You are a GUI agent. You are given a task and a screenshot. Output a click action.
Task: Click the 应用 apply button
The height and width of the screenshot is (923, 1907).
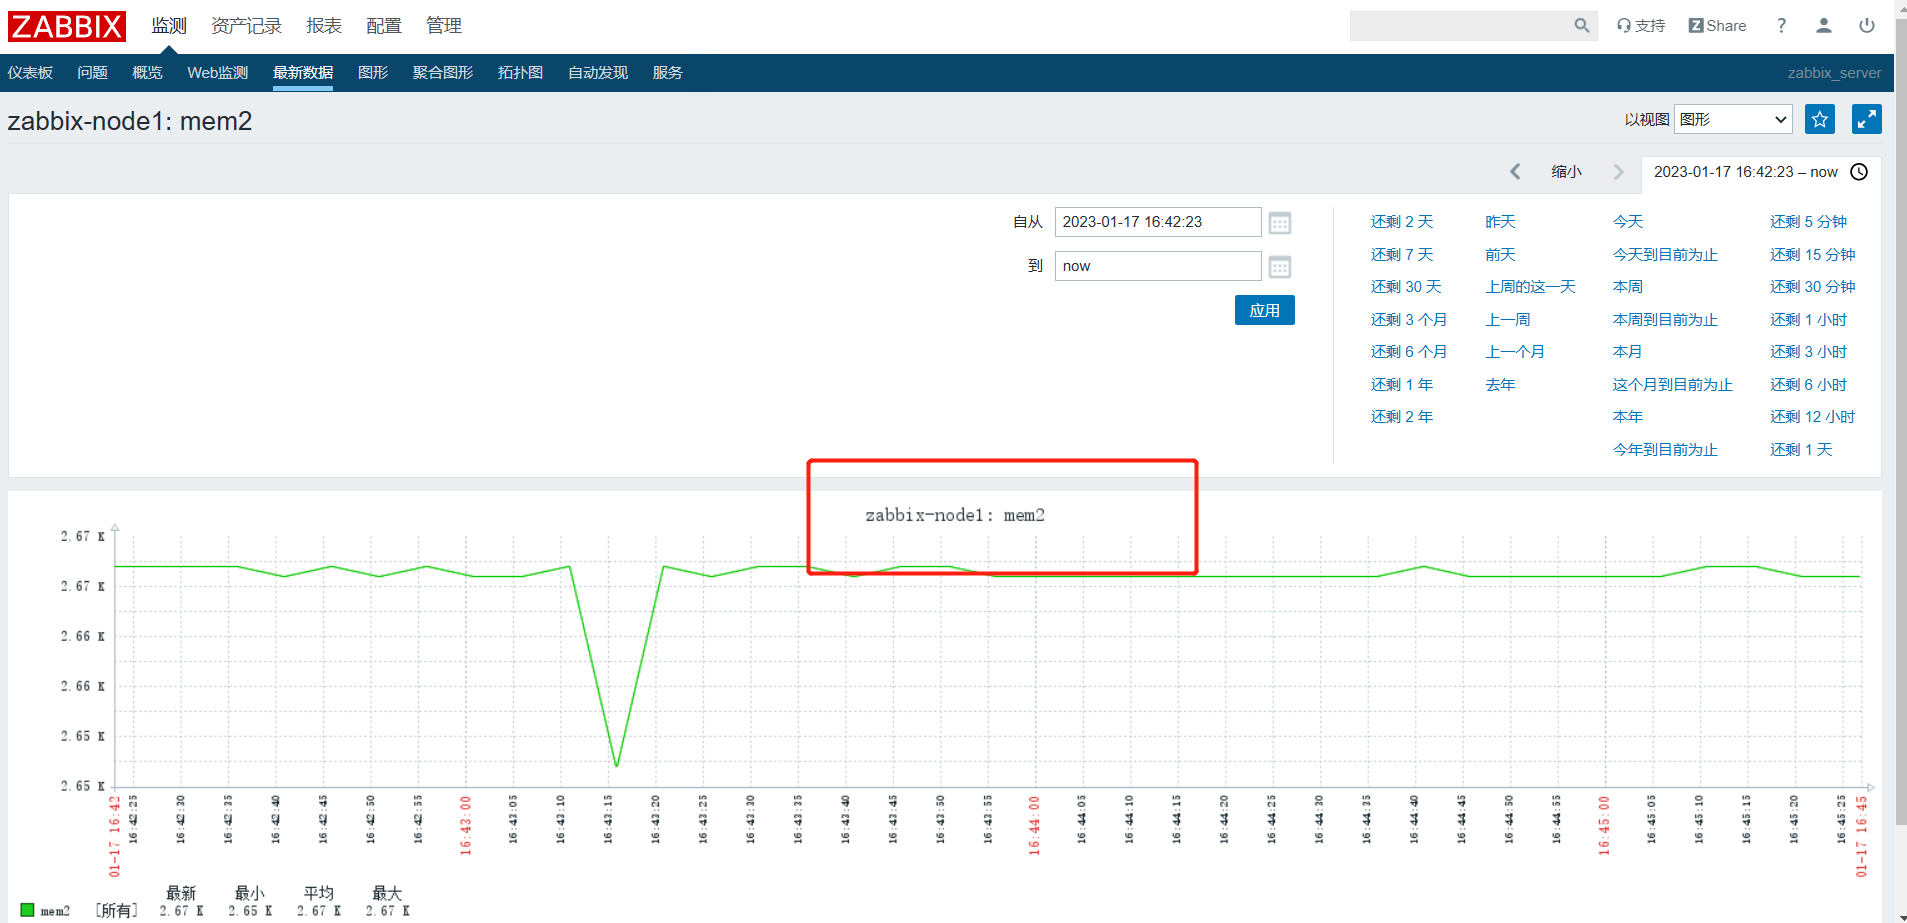click(x=1265, y=310)
